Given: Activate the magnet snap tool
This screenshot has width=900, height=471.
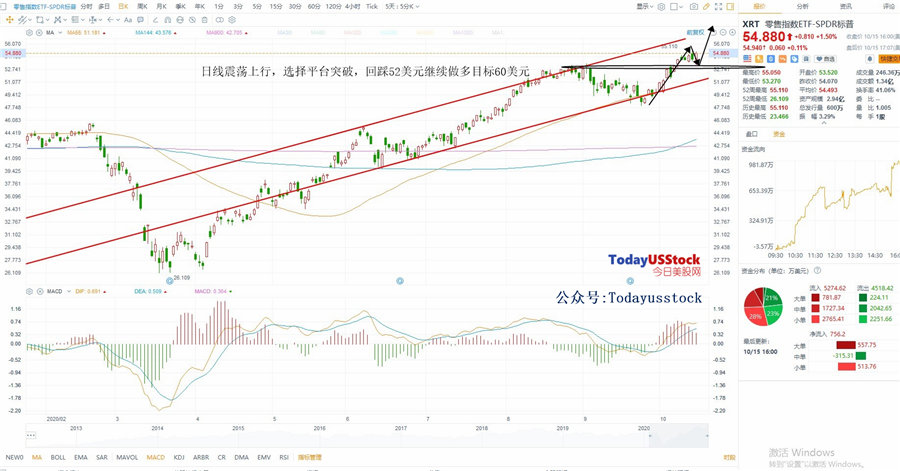Looking at the screenshot, I should 168,20.
